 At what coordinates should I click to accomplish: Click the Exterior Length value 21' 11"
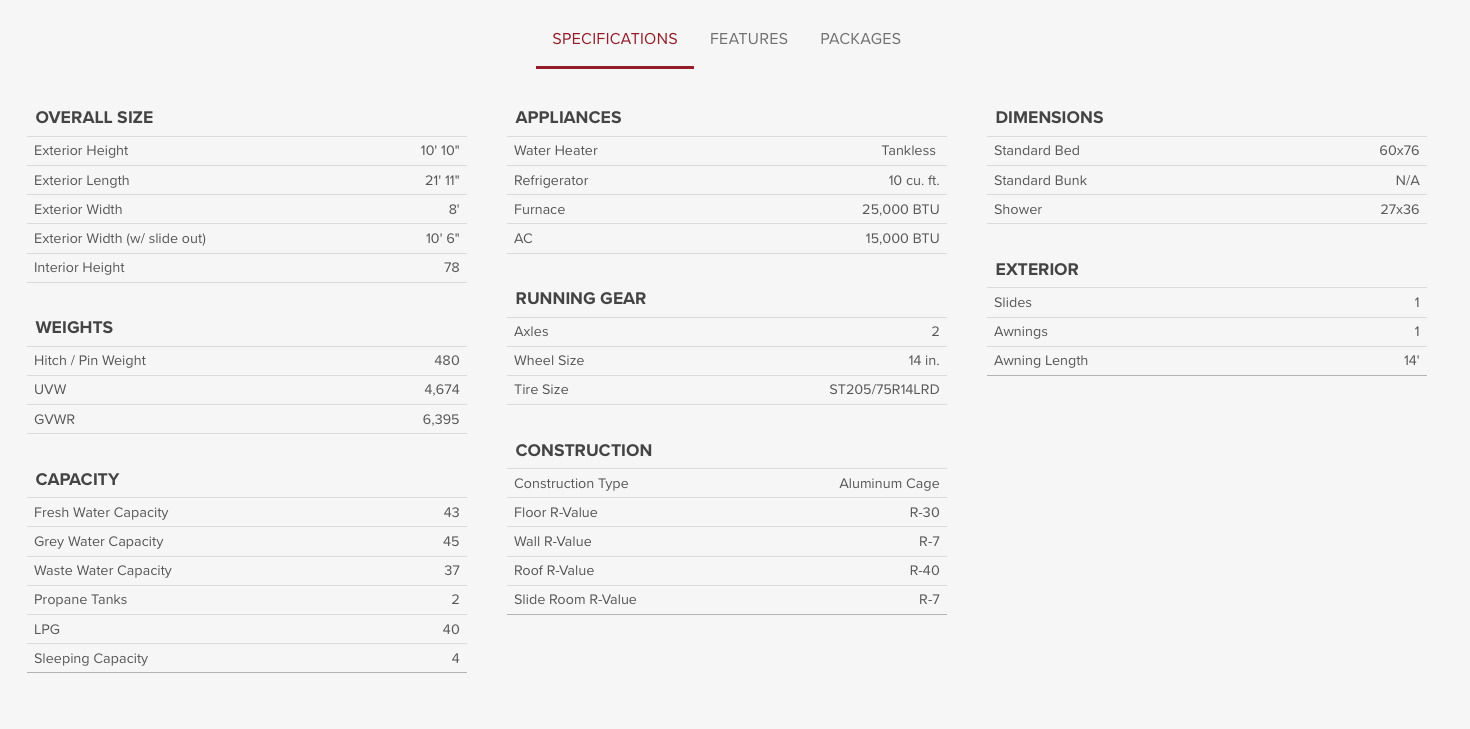[442, 180]
